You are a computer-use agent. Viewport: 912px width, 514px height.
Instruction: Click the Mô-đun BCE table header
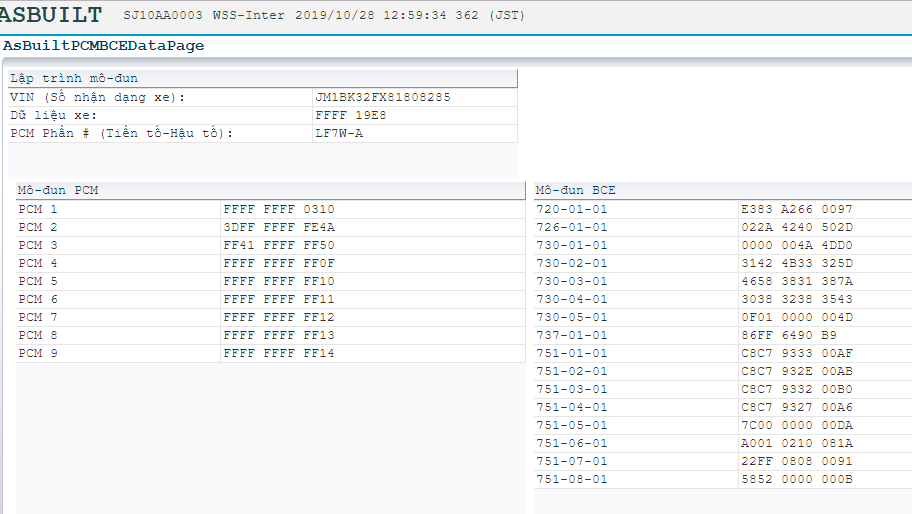575,190
